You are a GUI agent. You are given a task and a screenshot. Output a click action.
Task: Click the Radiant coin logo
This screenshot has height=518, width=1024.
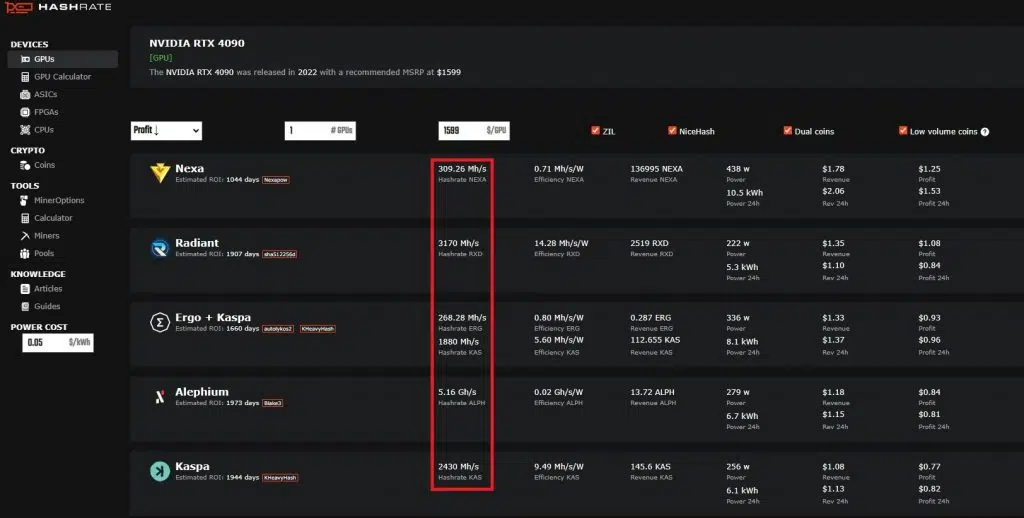[x=159, y=248]
